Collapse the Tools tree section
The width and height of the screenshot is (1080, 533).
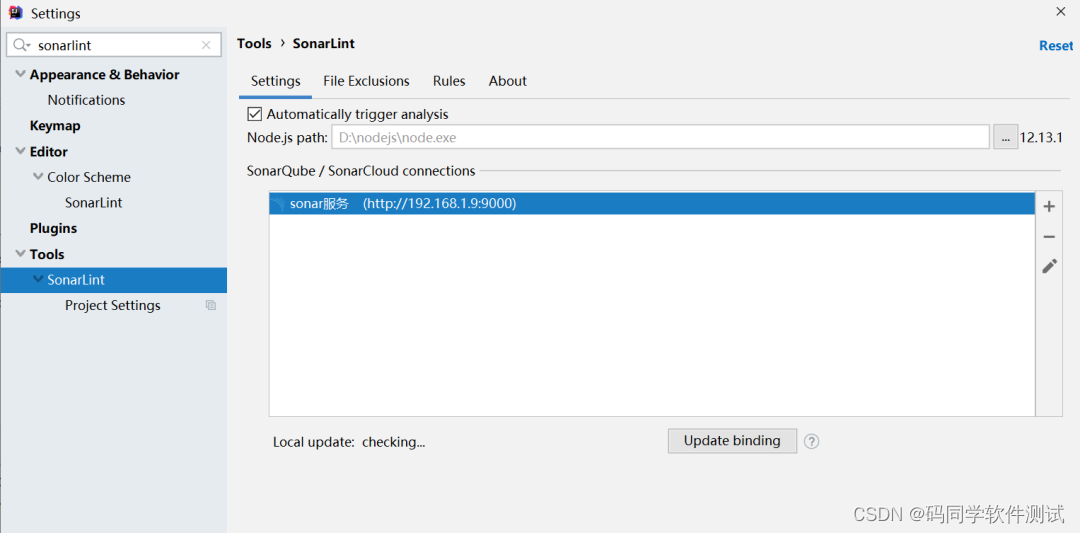tap(21, 254)
